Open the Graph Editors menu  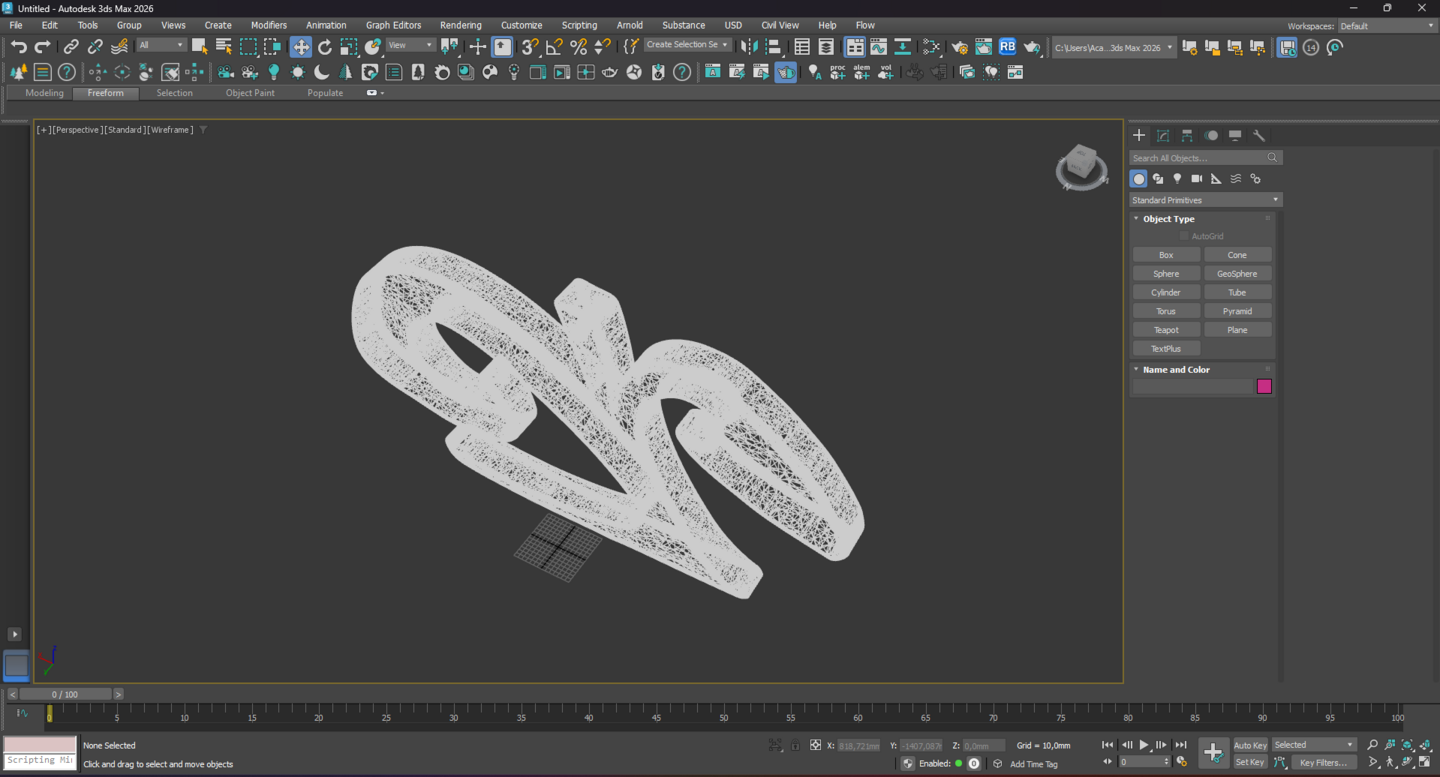393,25
